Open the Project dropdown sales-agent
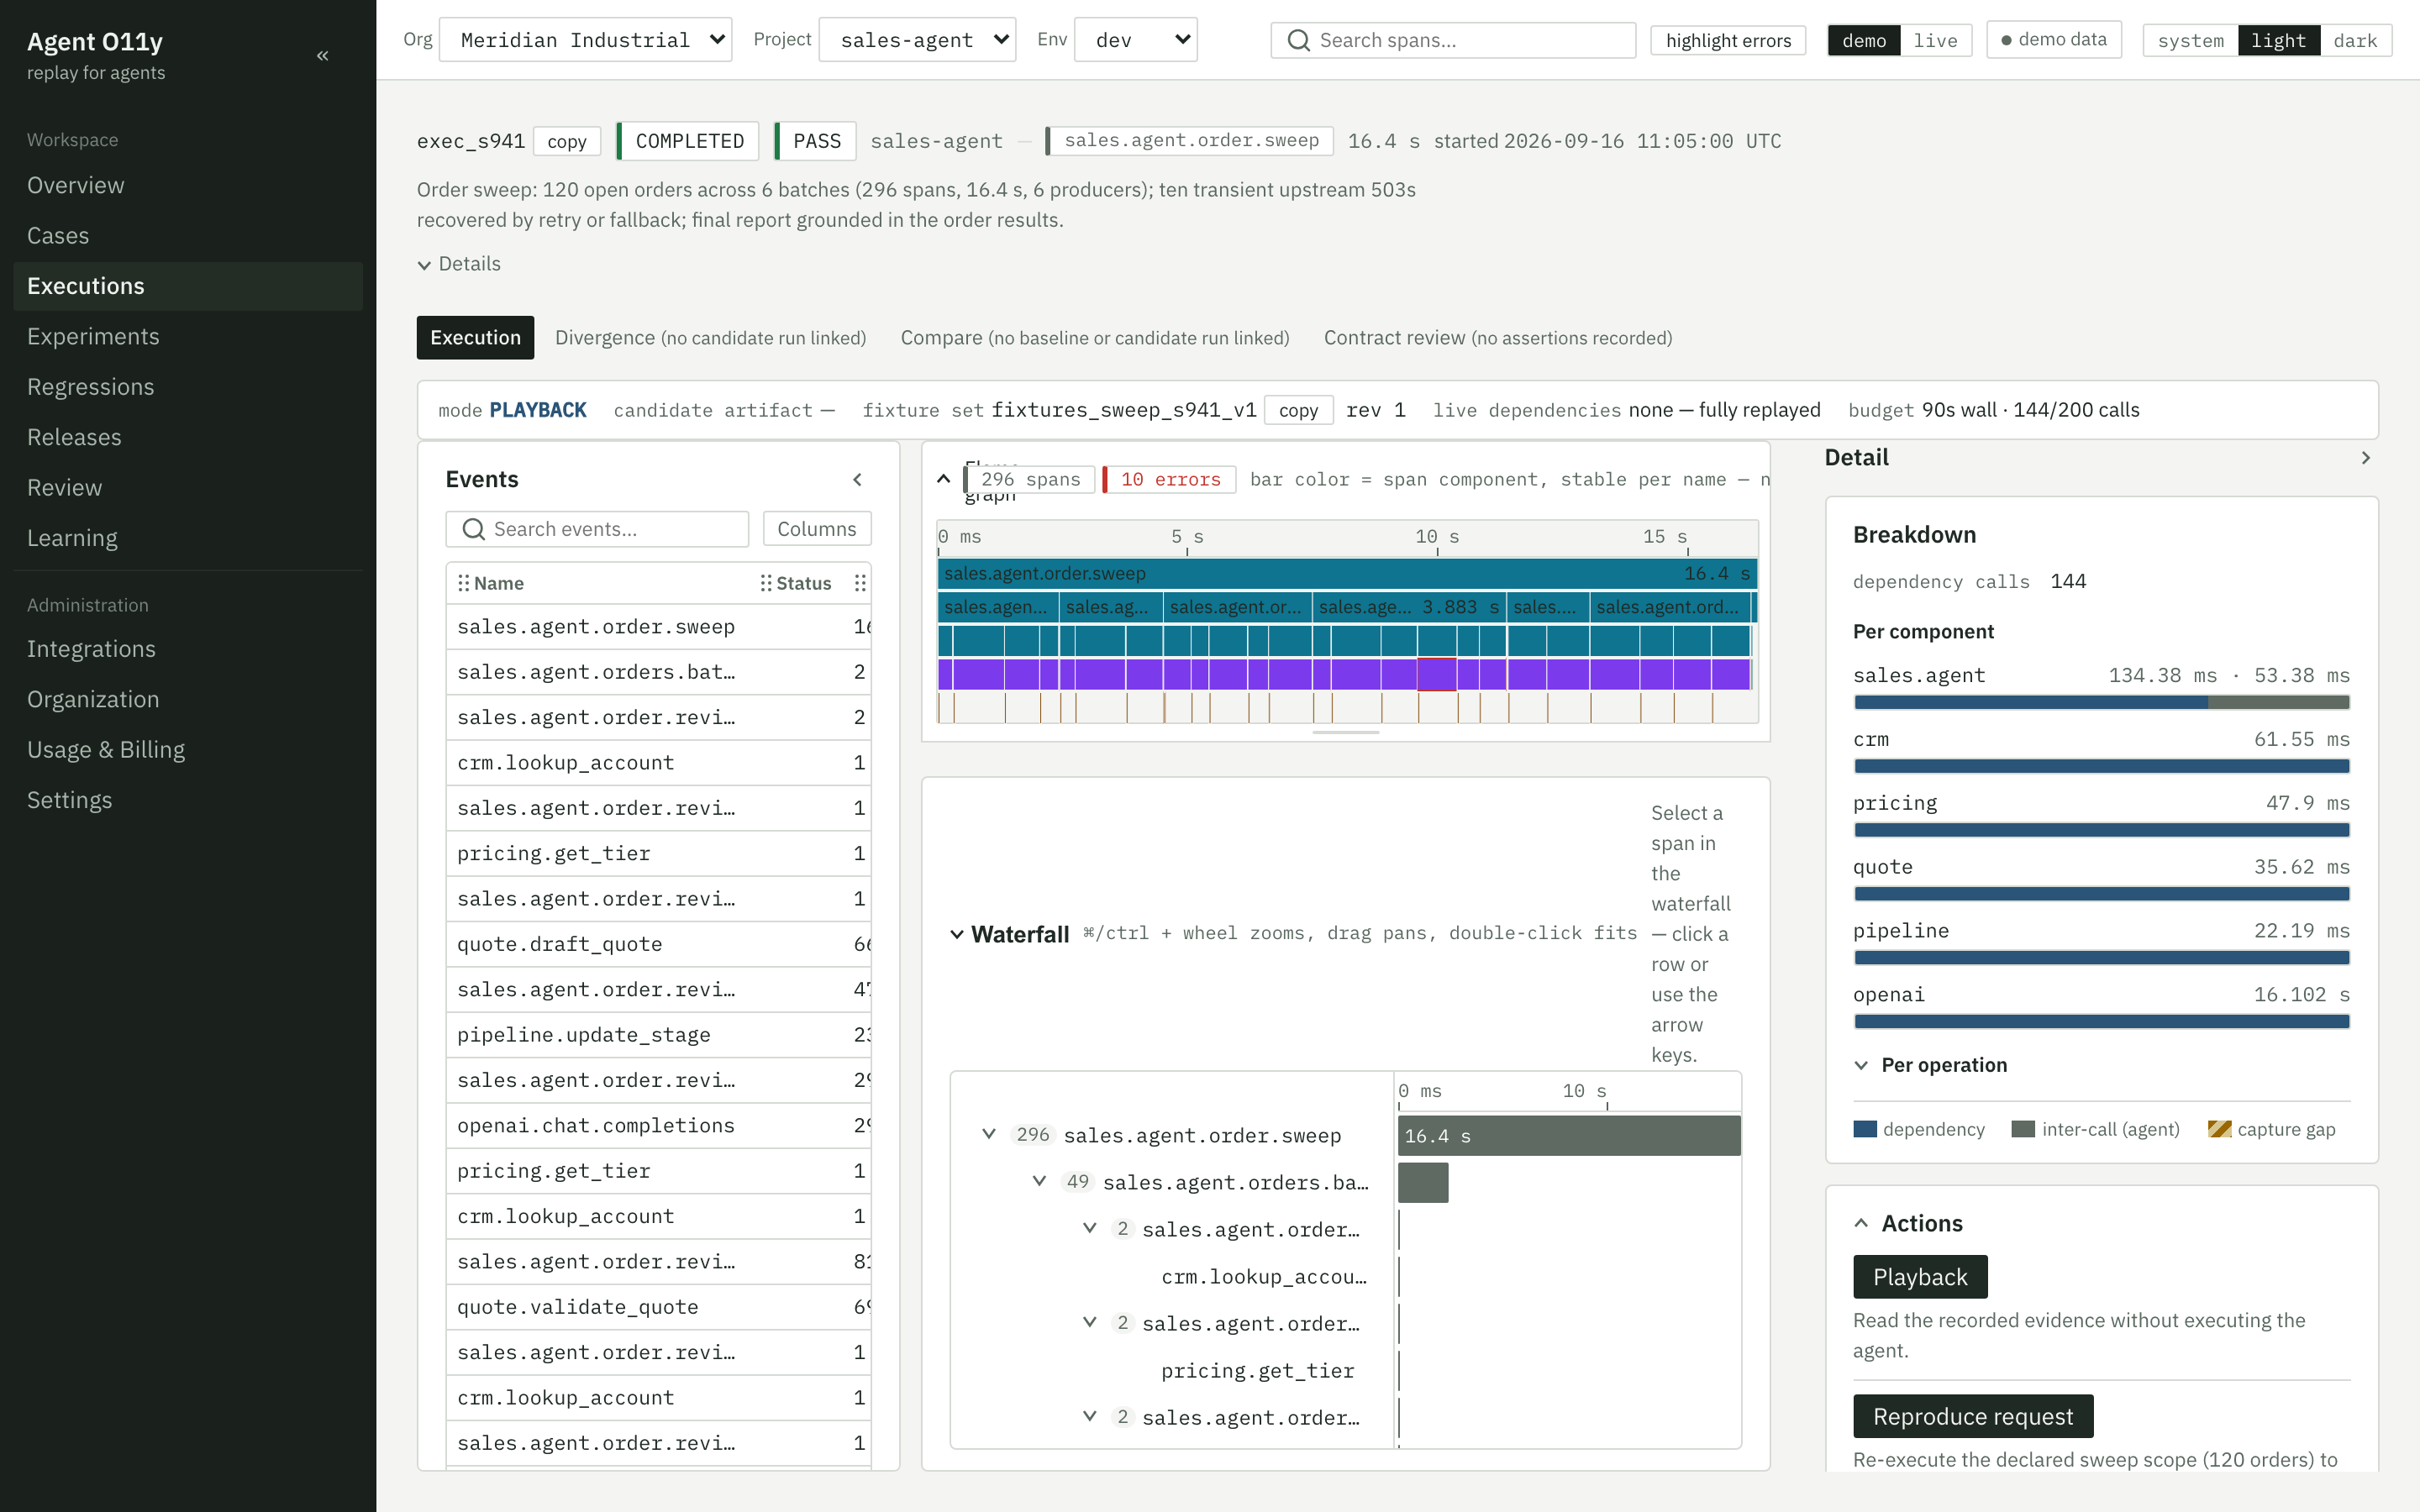This screenshot has width=2420, height=1512. click(917, 40)
